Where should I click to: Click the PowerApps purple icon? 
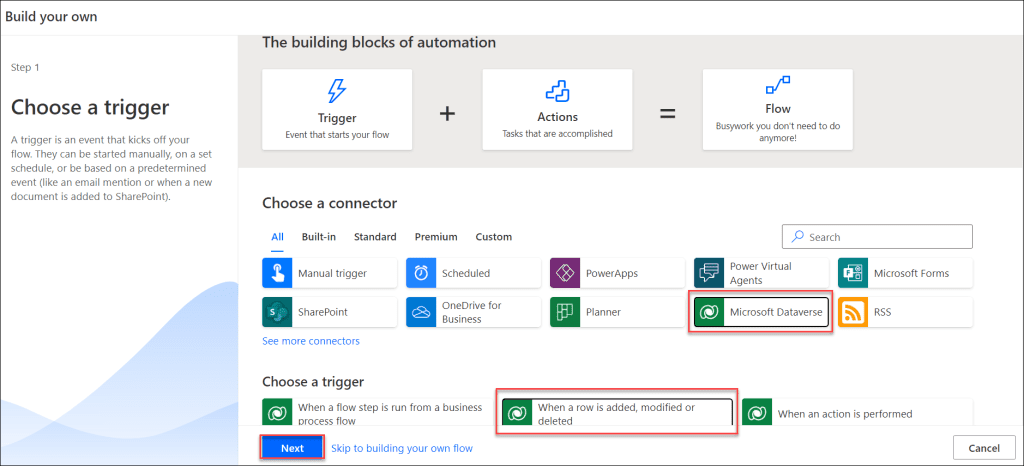[x=564, y=273]
